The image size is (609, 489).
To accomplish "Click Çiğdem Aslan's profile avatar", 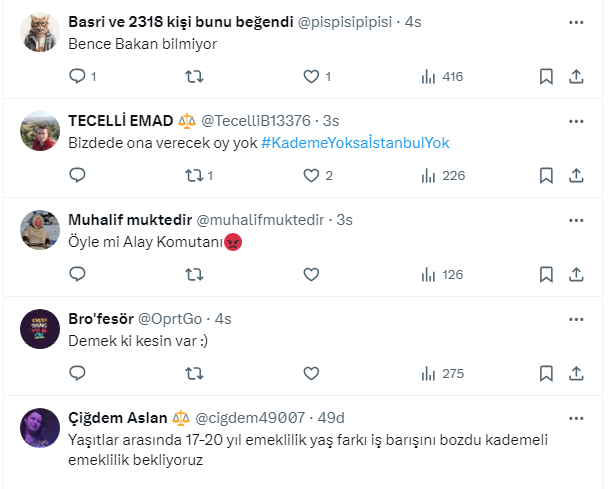I will (40, 428).
